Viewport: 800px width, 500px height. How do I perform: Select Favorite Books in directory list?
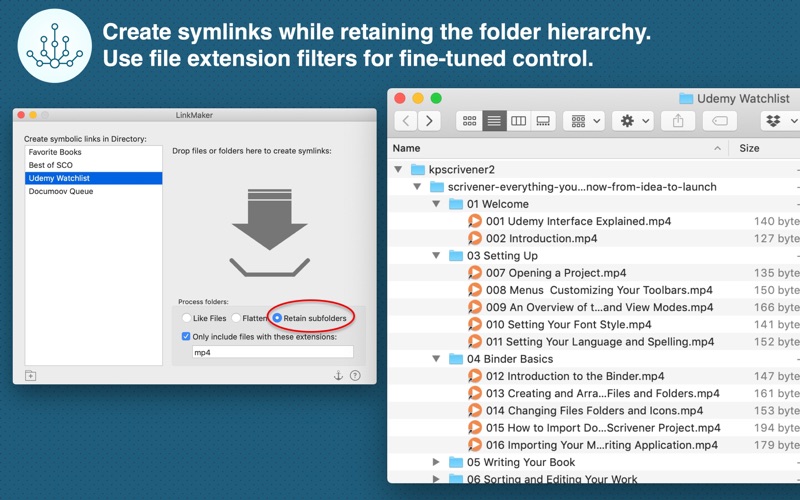tap(94, 152)
